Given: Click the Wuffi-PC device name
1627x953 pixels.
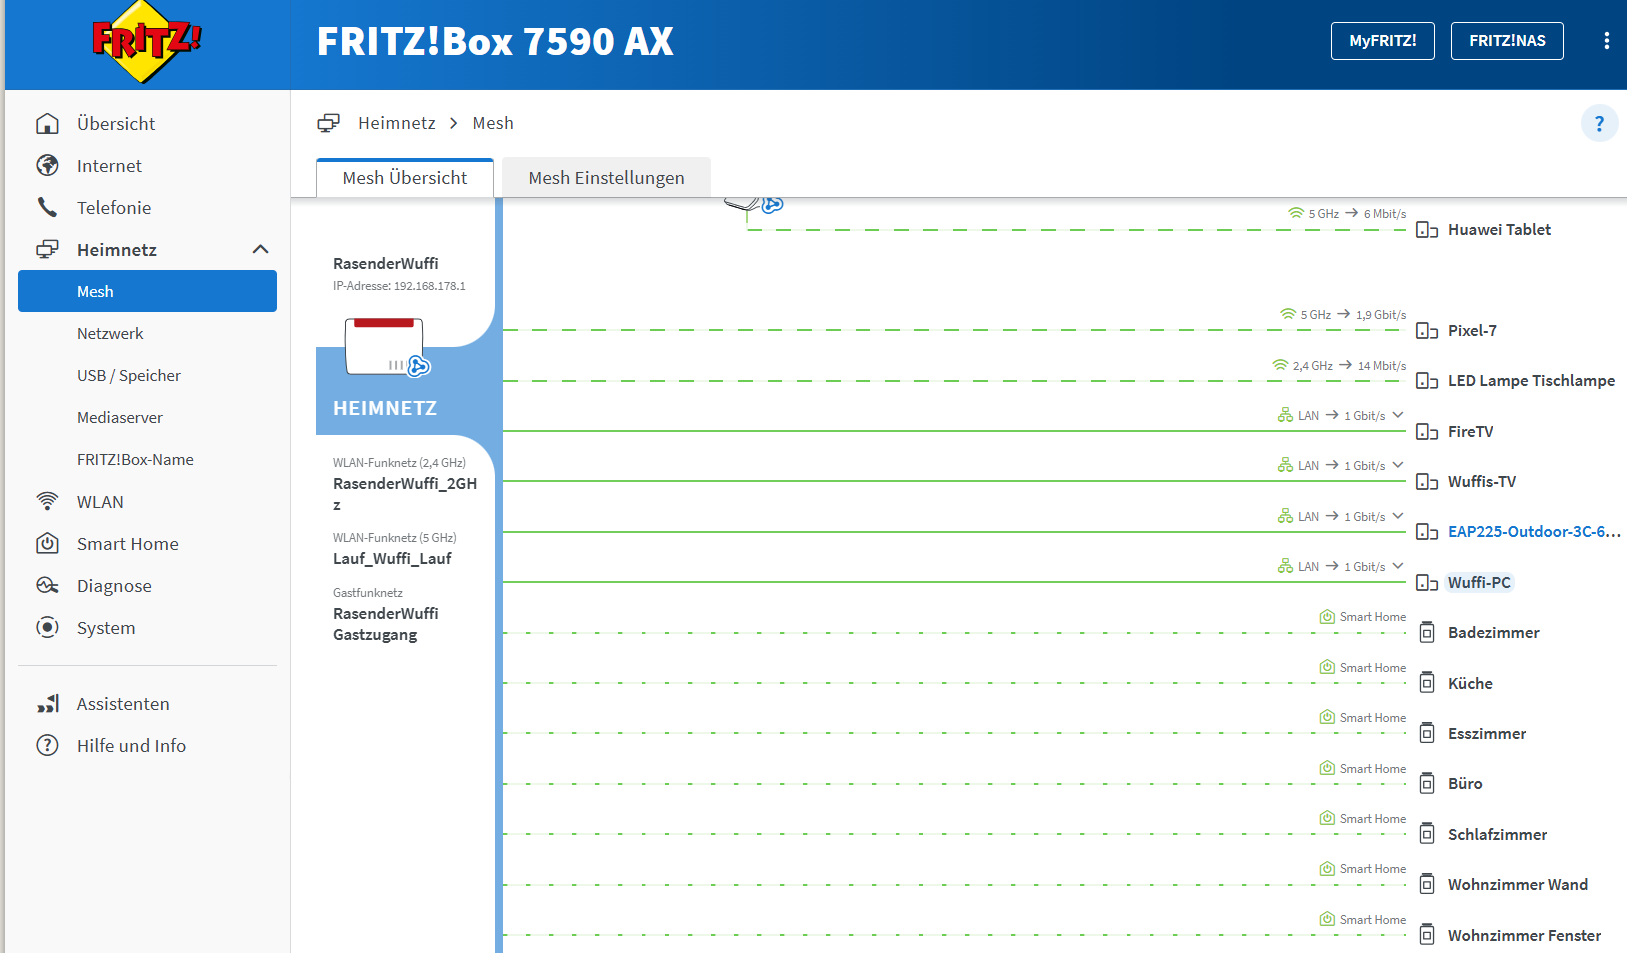Looking at the screenshot, I should point(1479,582).
